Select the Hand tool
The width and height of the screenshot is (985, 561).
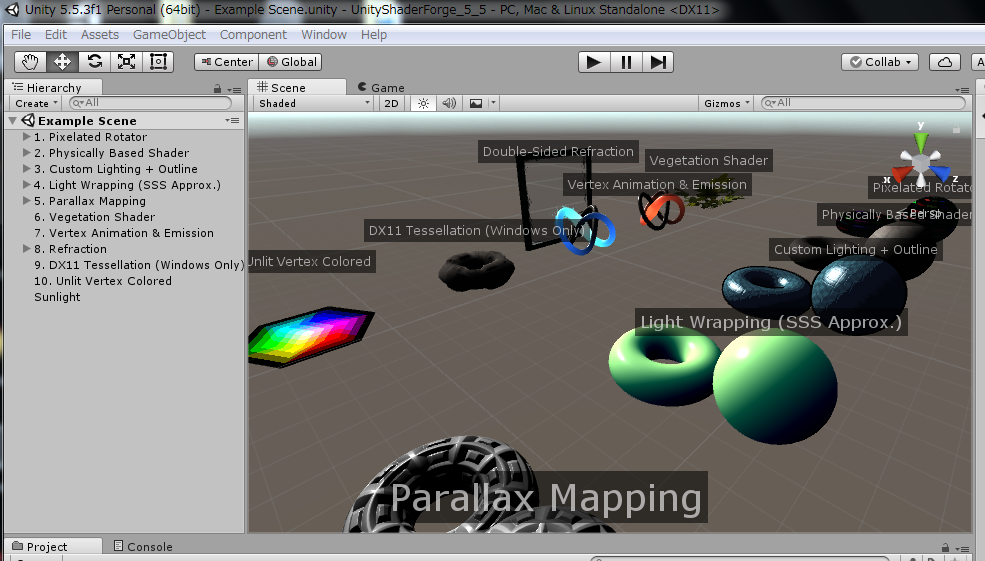tap(30, 62)
